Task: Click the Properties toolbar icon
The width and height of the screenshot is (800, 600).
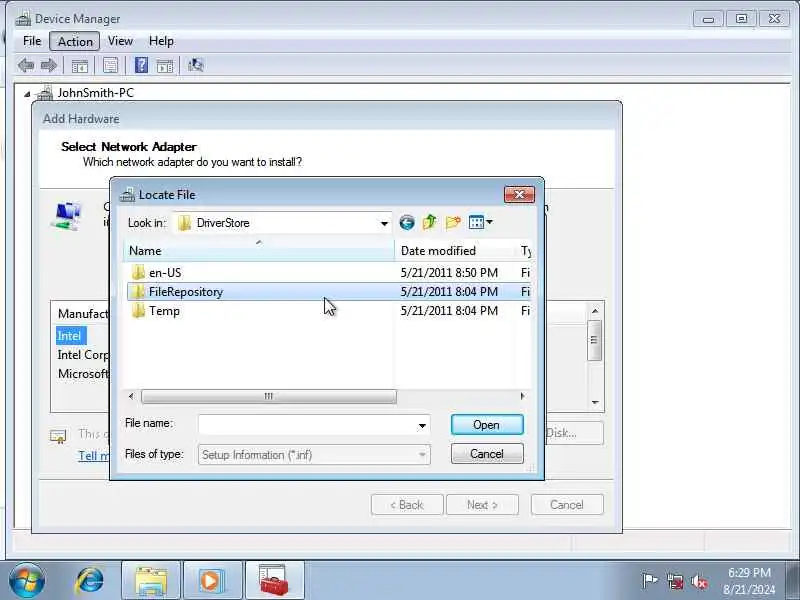Action: (x=110, y=65)
